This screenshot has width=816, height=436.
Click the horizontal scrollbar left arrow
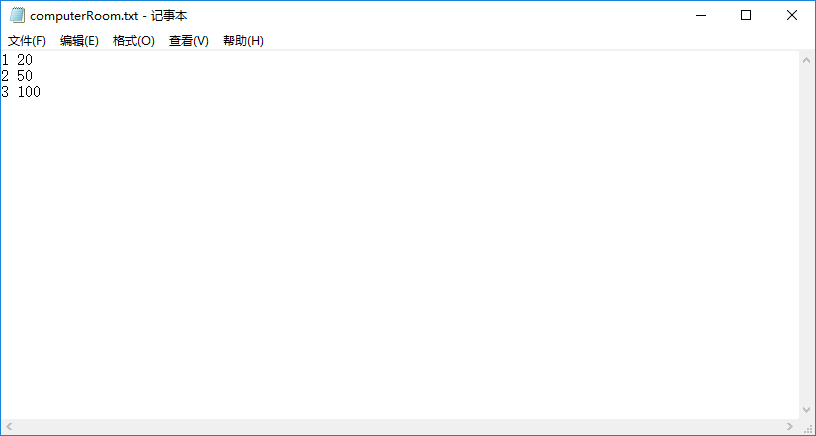tap(8, 427)
